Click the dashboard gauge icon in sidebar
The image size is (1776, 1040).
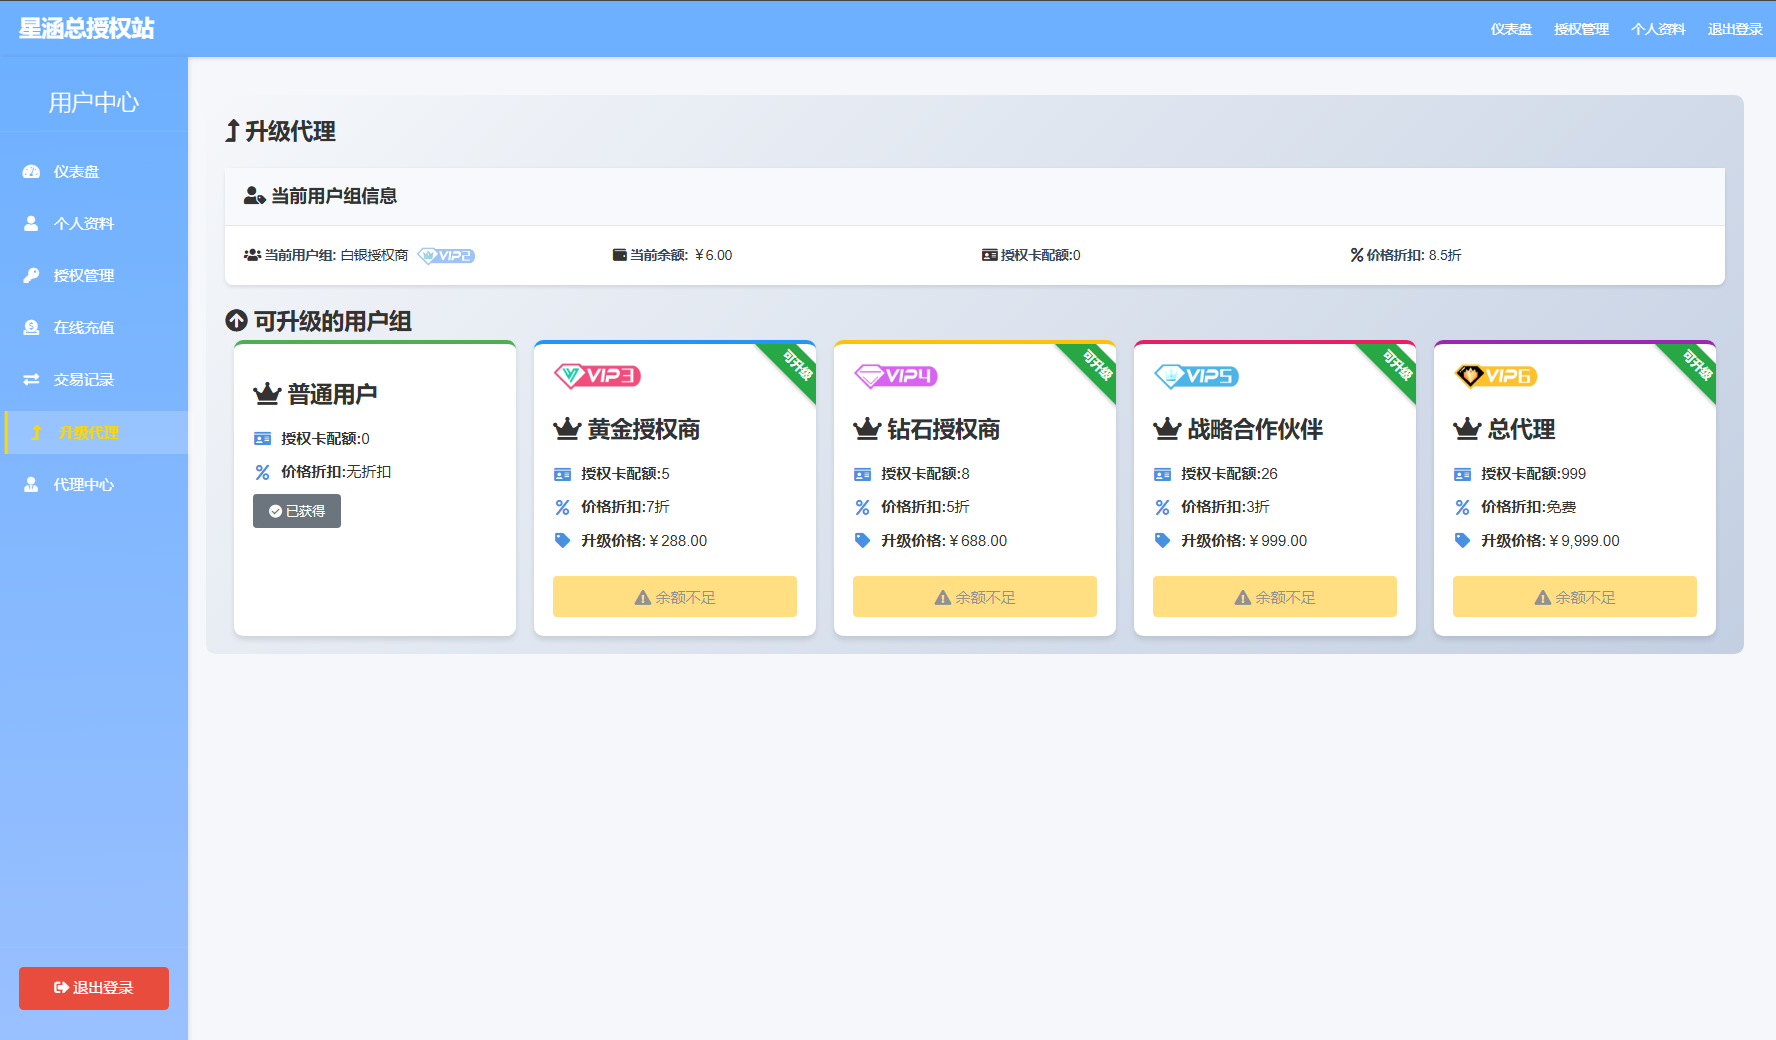[31, 172]
